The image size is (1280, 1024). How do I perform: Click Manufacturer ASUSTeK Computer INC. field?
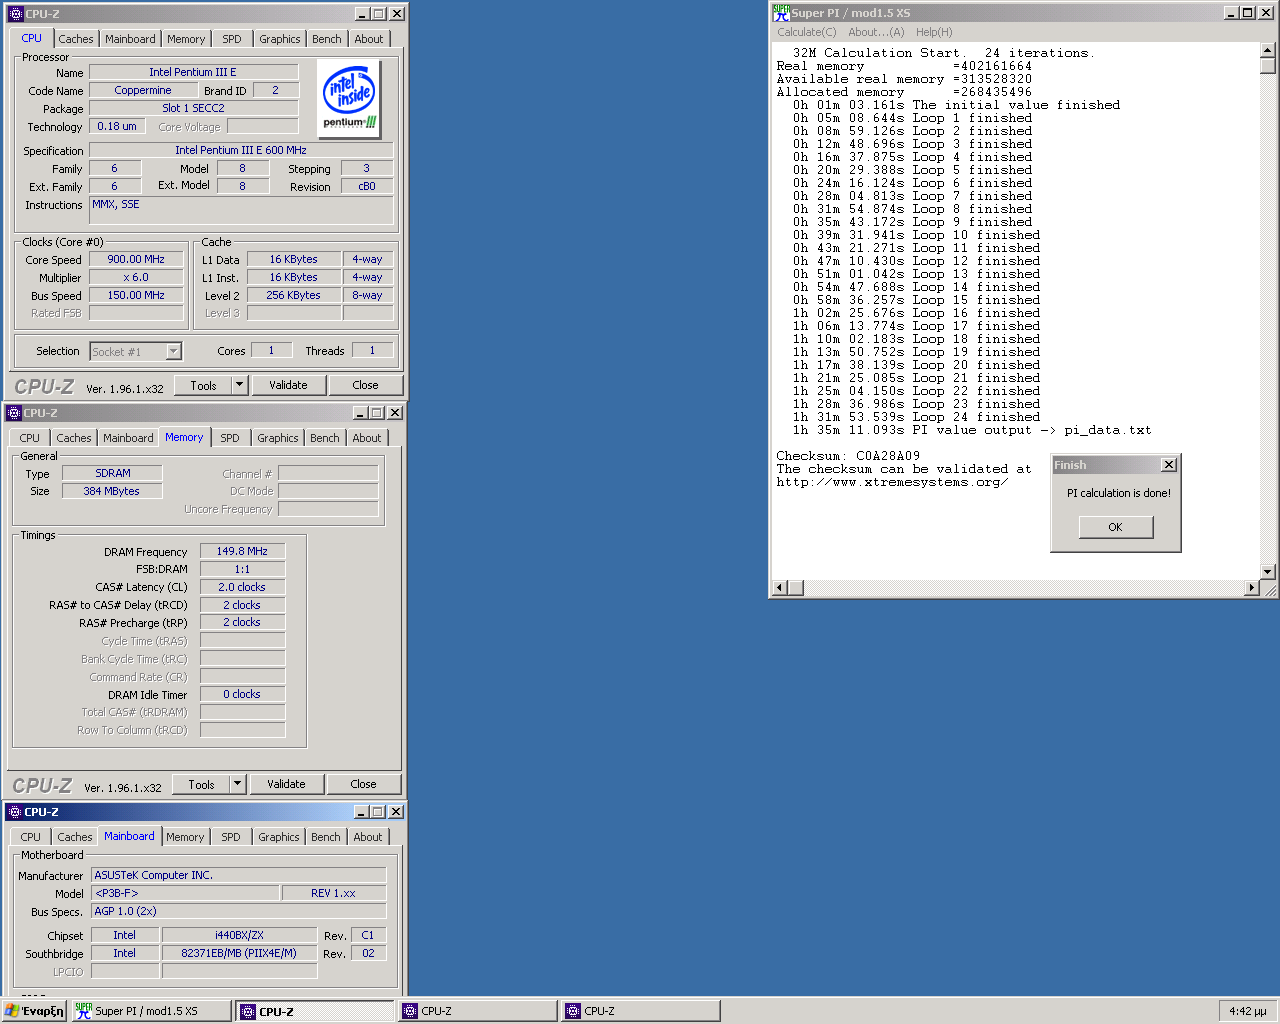coord(238,875)
